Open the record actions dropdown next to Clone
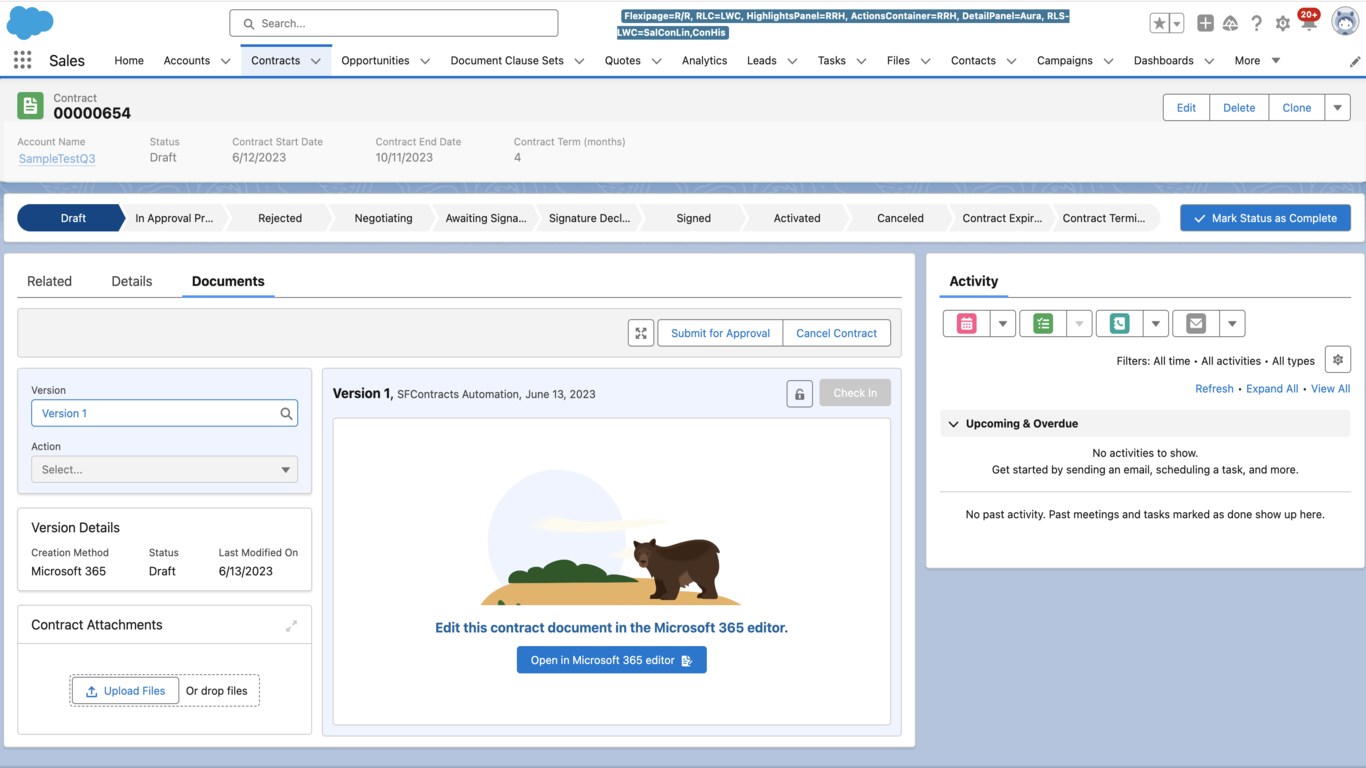Screen dimensions: 1366x768 click(x=1338, y=108)
